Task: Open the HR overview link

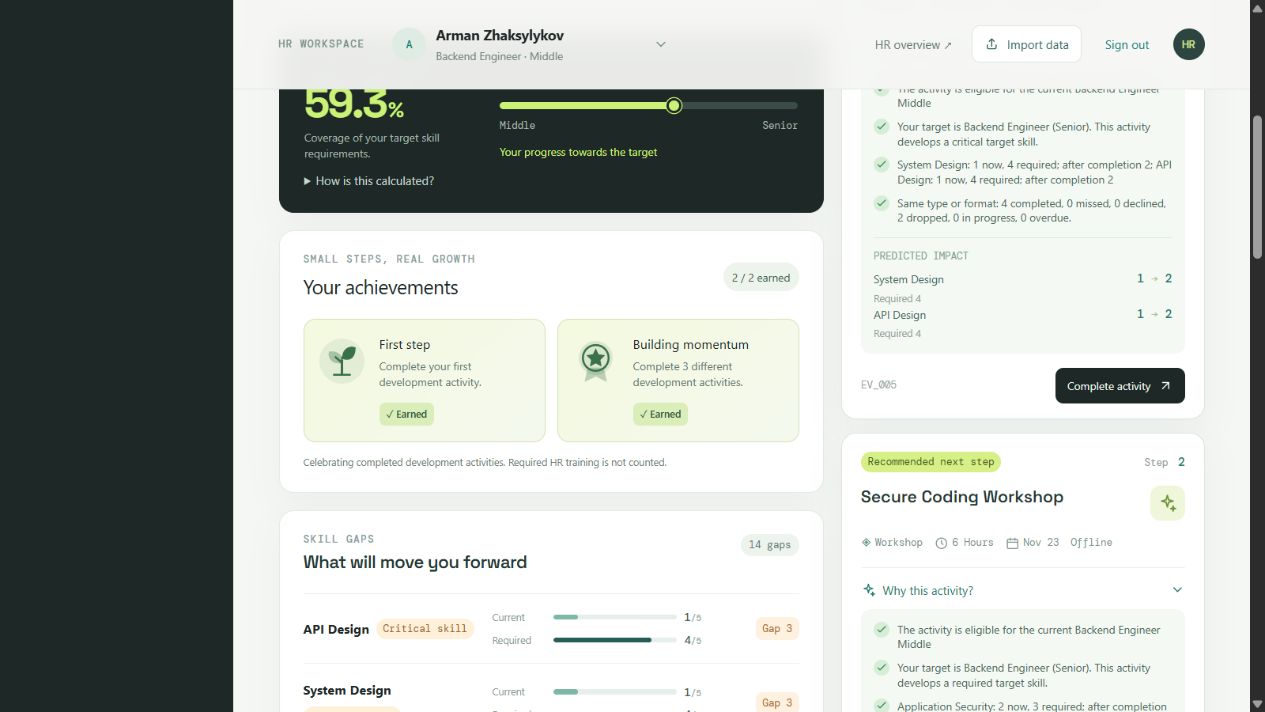Action: tap(913, 45)
